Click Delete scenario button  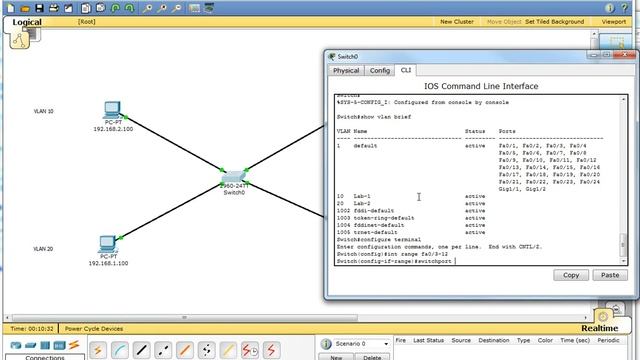coord(372,357)
